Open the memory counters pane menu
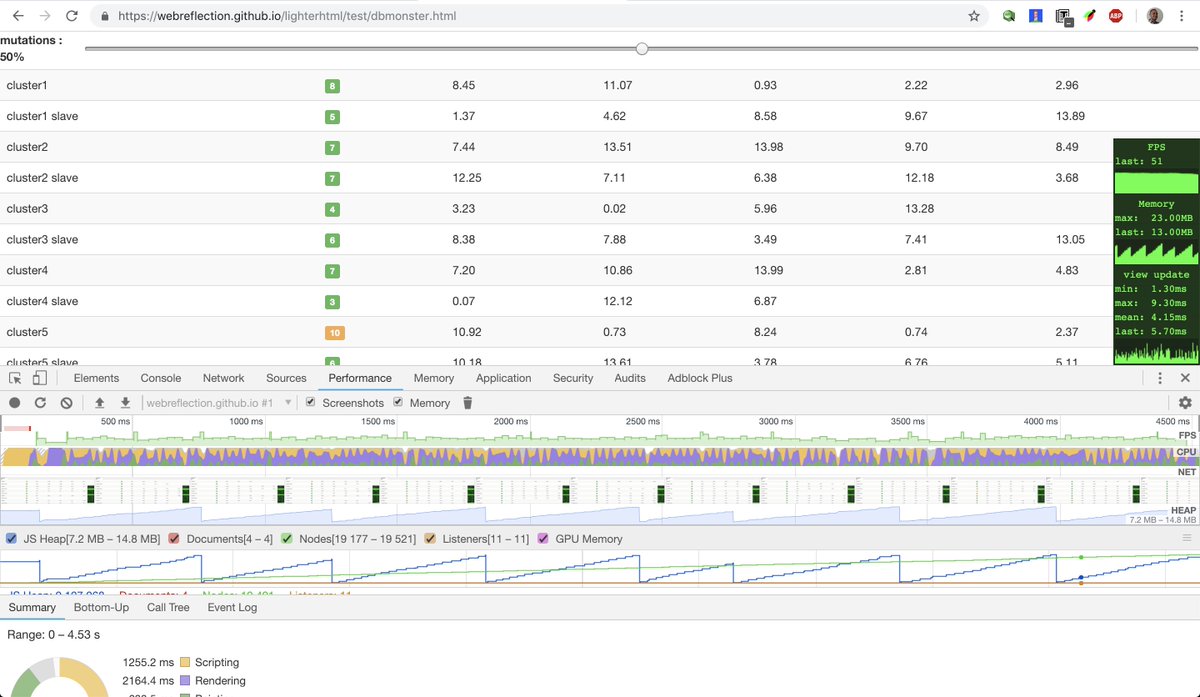 [x=1187, y=538]
